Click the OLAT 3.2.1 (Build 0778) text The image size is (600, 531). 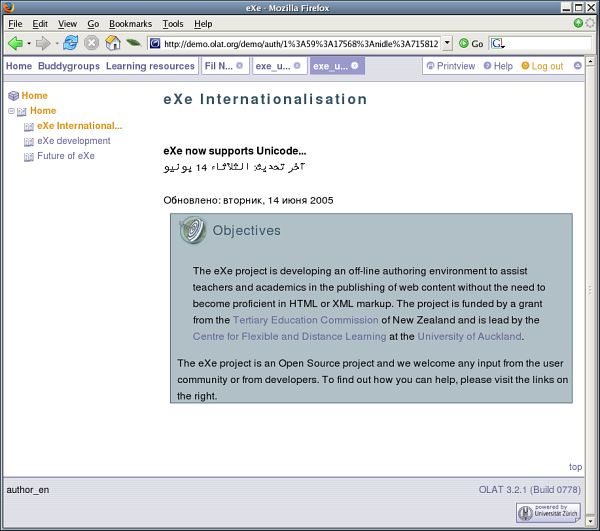tap(530, 490)
